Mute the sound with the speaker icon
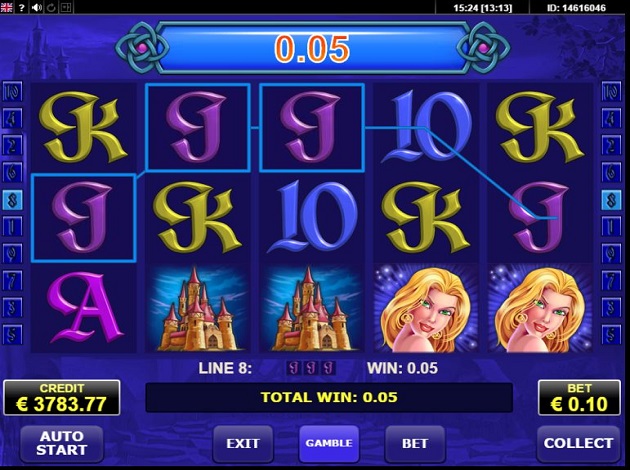This screenshot has height=470, width=630. (x=37, y=7)
